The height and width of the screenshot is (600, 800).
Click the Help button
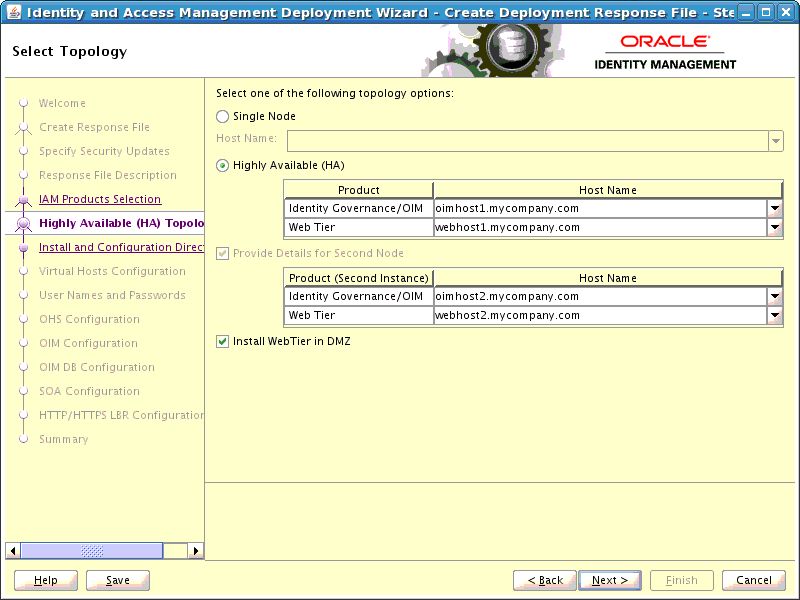coord(46,580)
